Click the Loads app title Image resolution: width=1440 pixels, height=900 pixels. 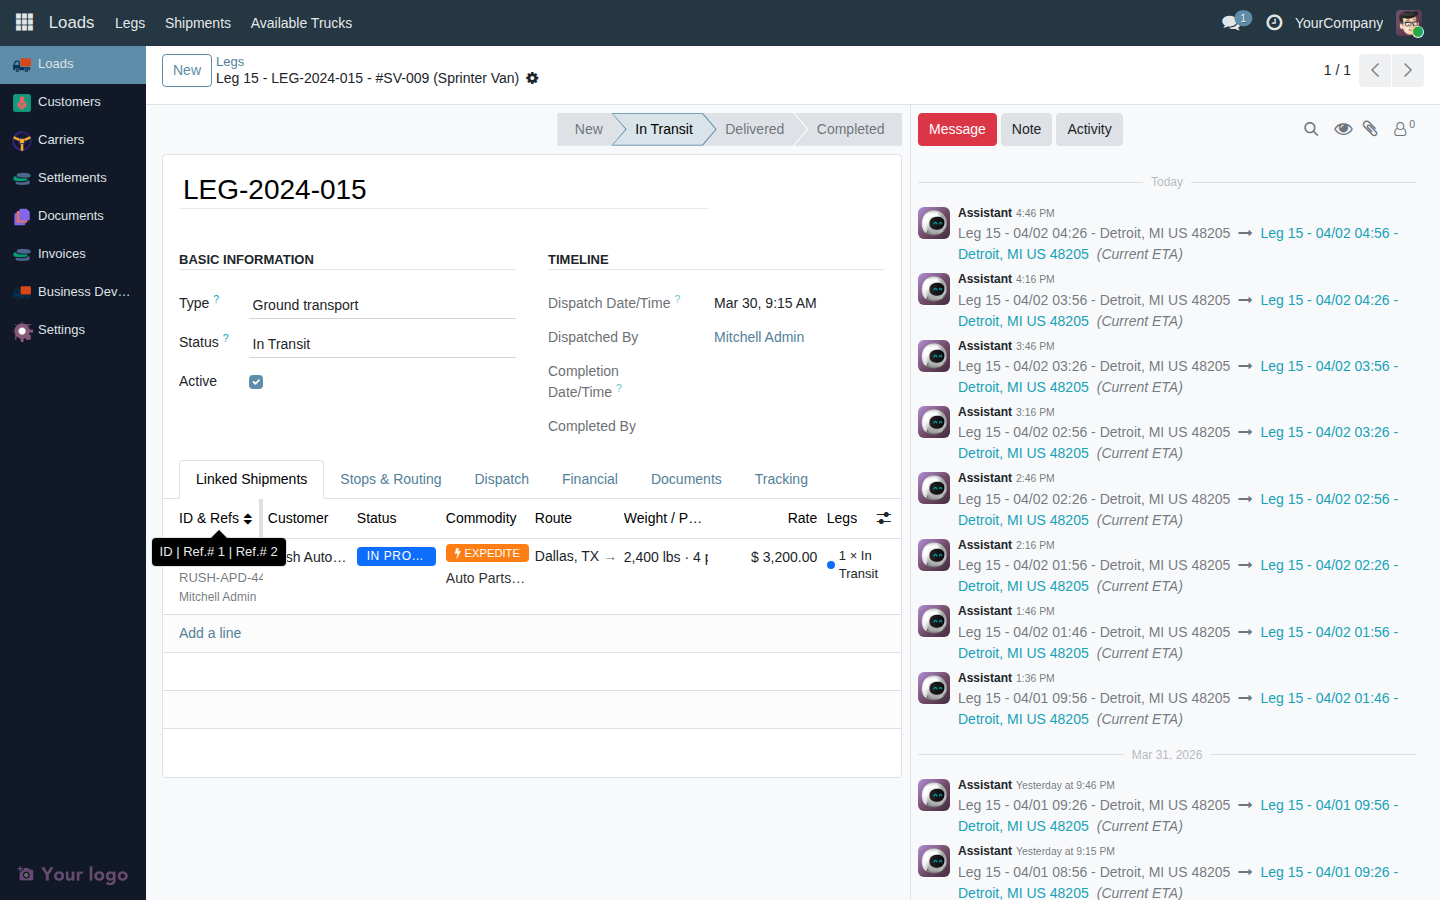pyautogui.click(x=71, y=22)
